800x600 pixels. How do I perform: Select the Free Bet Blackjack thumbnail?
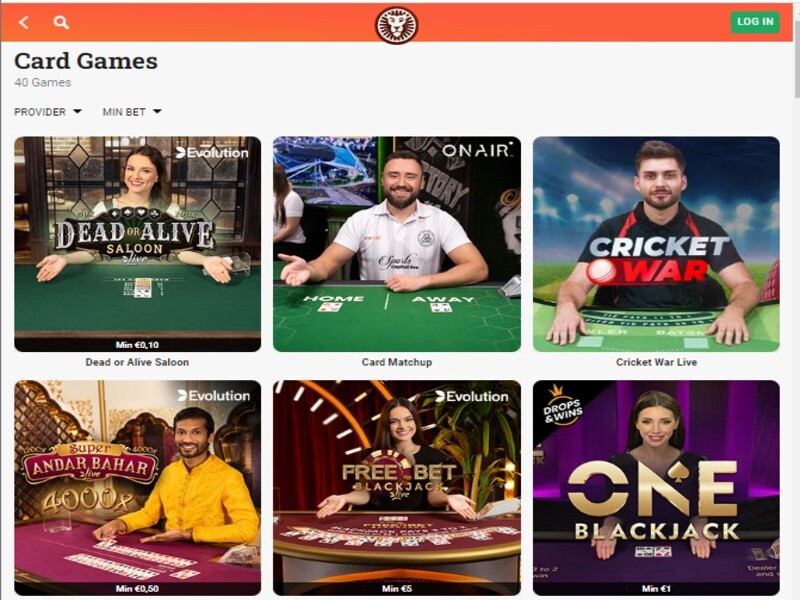pyautogui.click(x=397, y=488)
